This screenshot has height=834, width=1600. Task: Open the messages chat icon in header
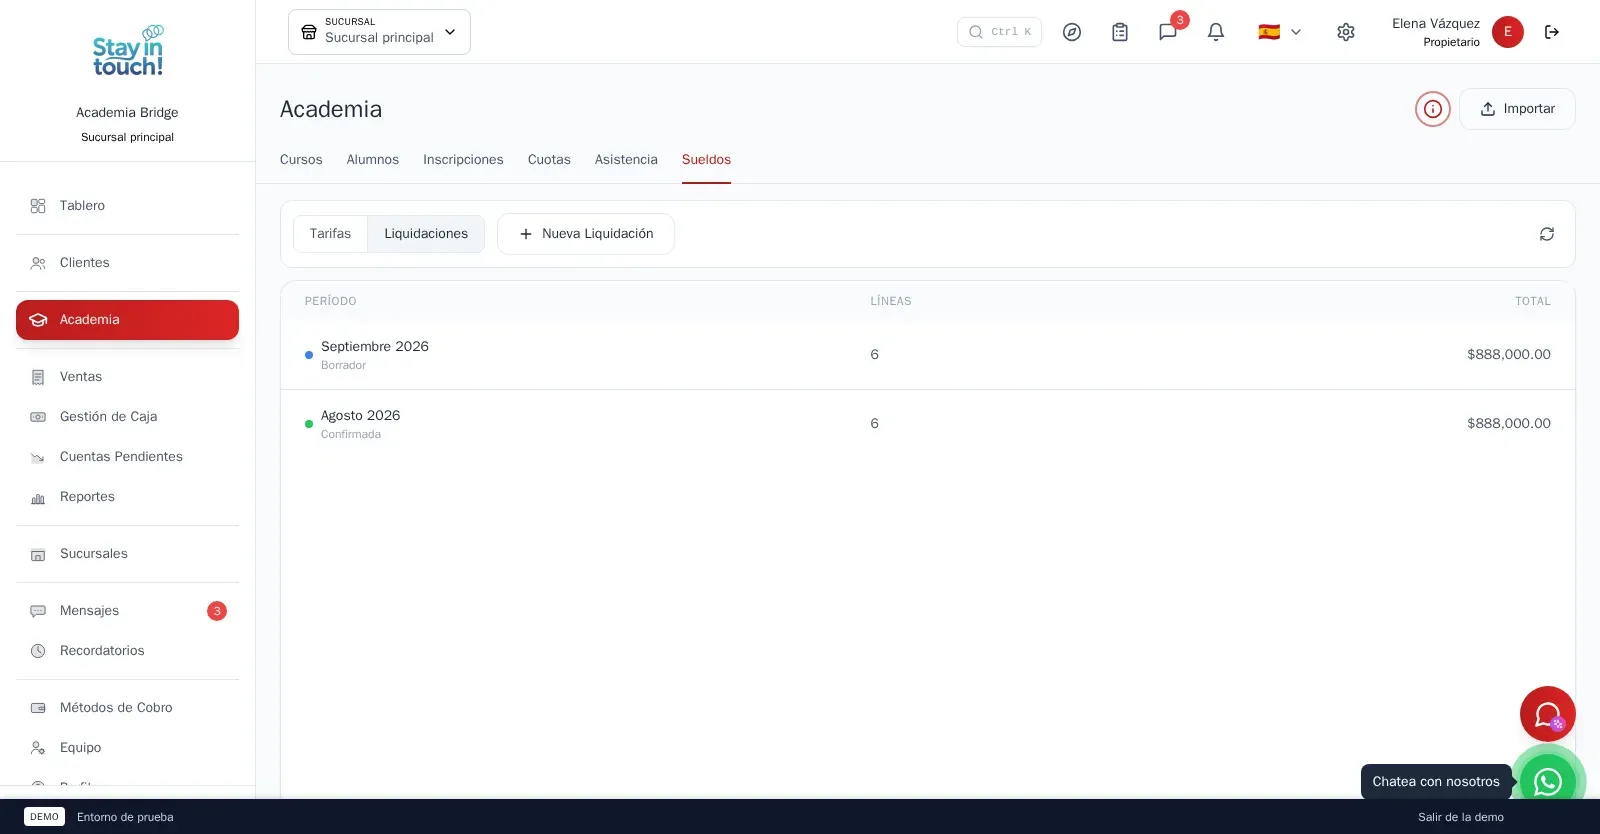click(1168, 32)
